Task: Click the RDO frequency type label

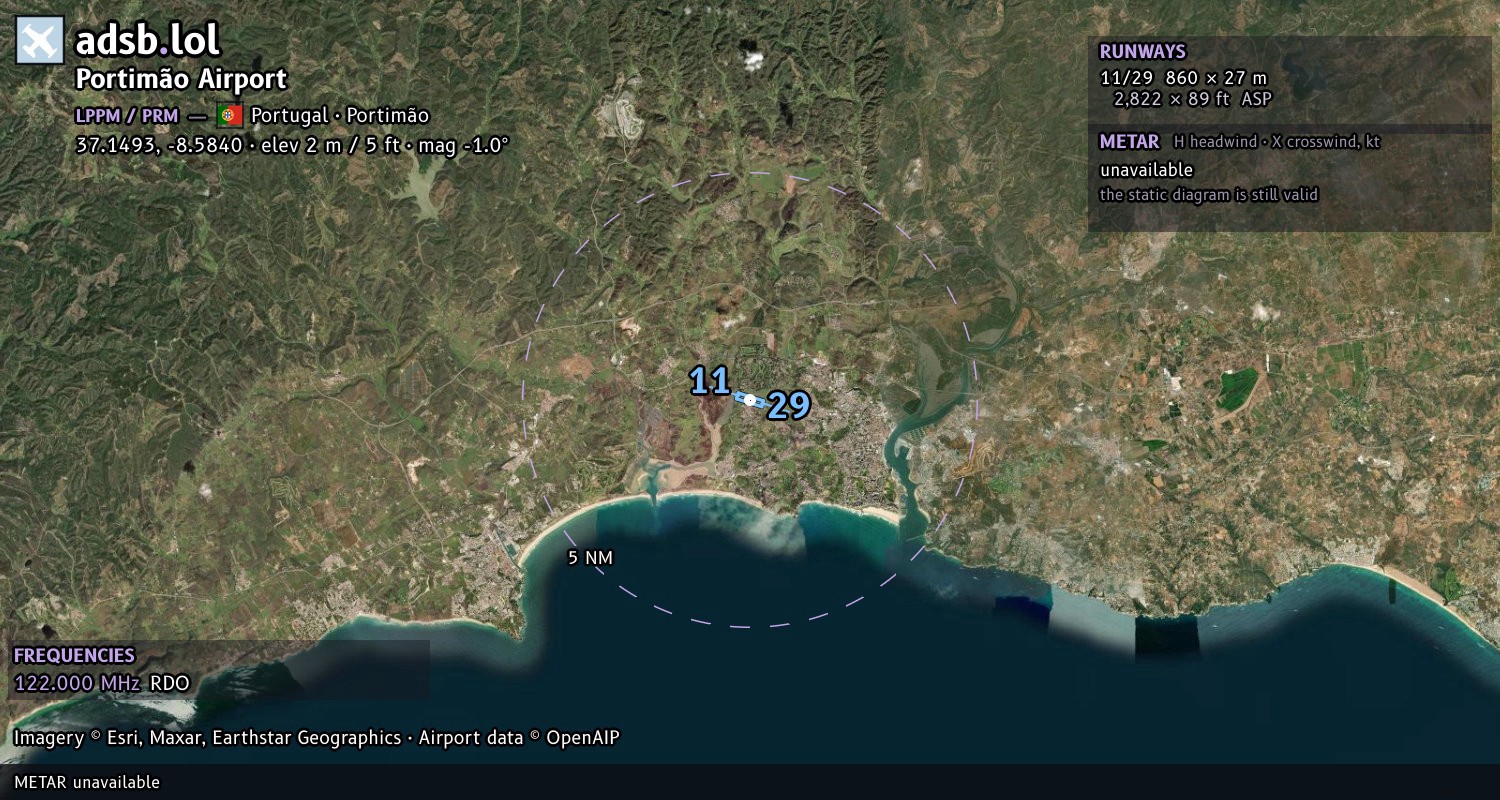Action: pyautogui.click(x=169, y=684)
